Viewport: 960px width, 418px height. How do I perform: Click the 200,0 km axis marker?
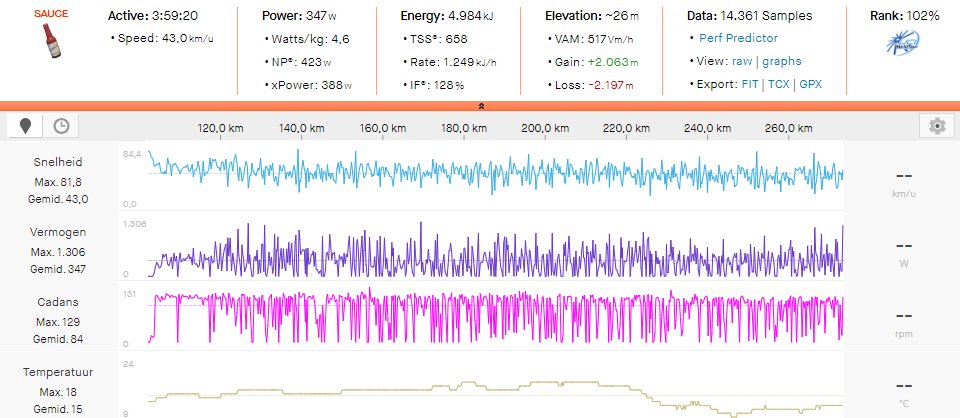coord(545,128)
